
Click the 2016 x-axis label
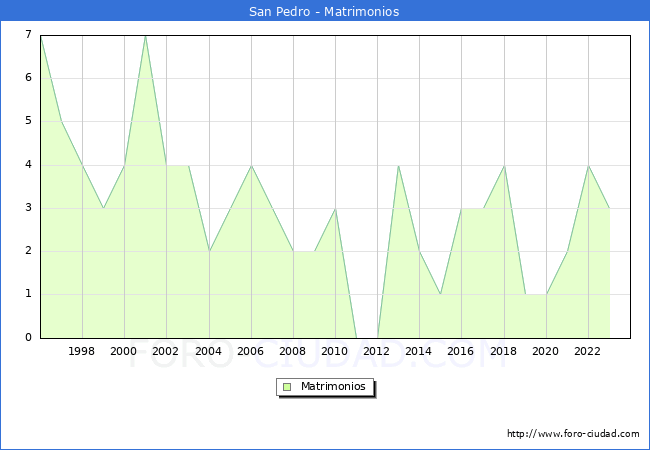point(460,351)
